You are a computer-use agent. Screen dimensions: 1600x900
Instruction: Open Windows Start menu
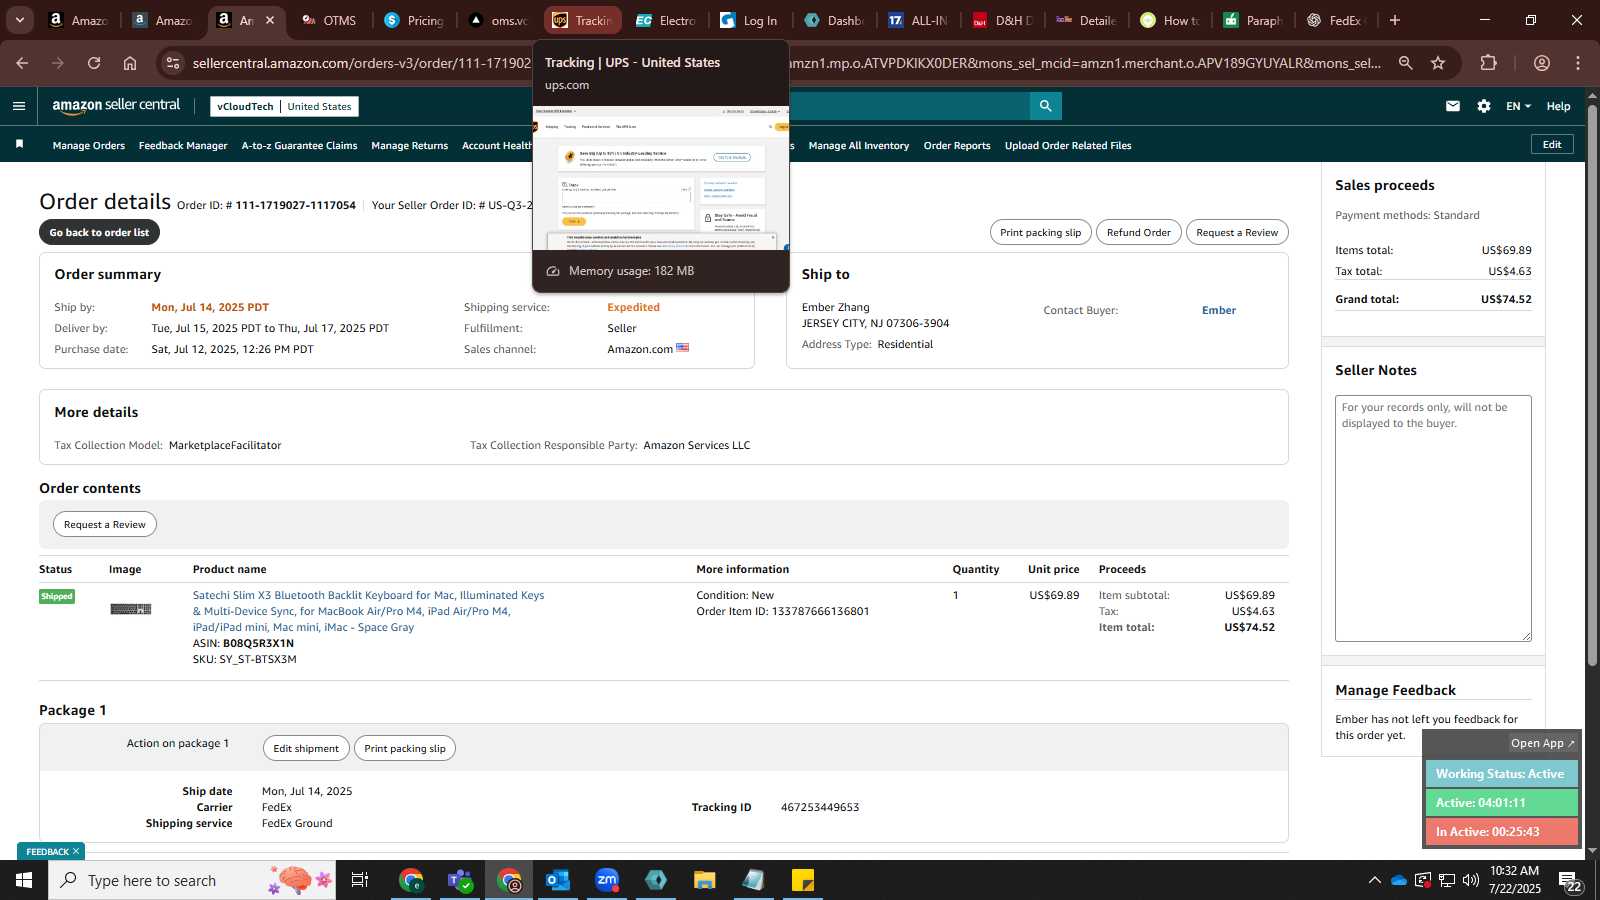pos(24,880)
